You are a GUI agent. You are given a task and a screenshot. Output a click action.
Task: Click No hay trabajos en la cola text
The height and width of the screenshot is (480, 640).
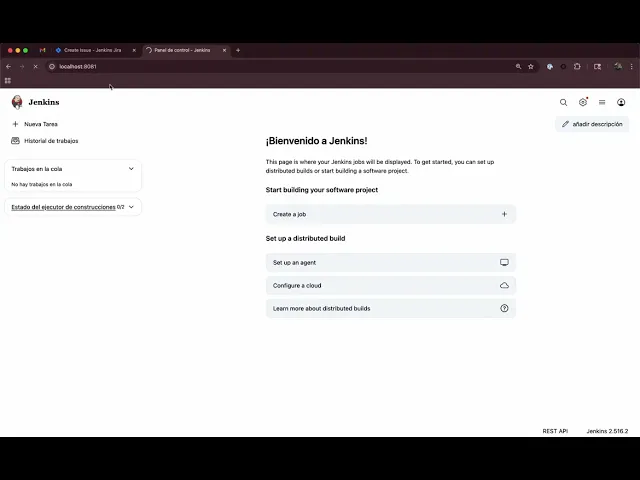point(42,184)
